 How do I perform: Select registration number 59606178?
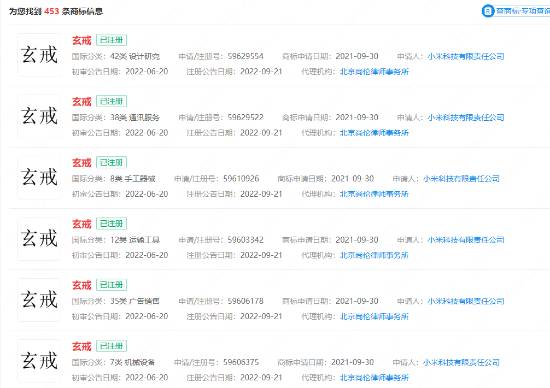pos(246,301)
